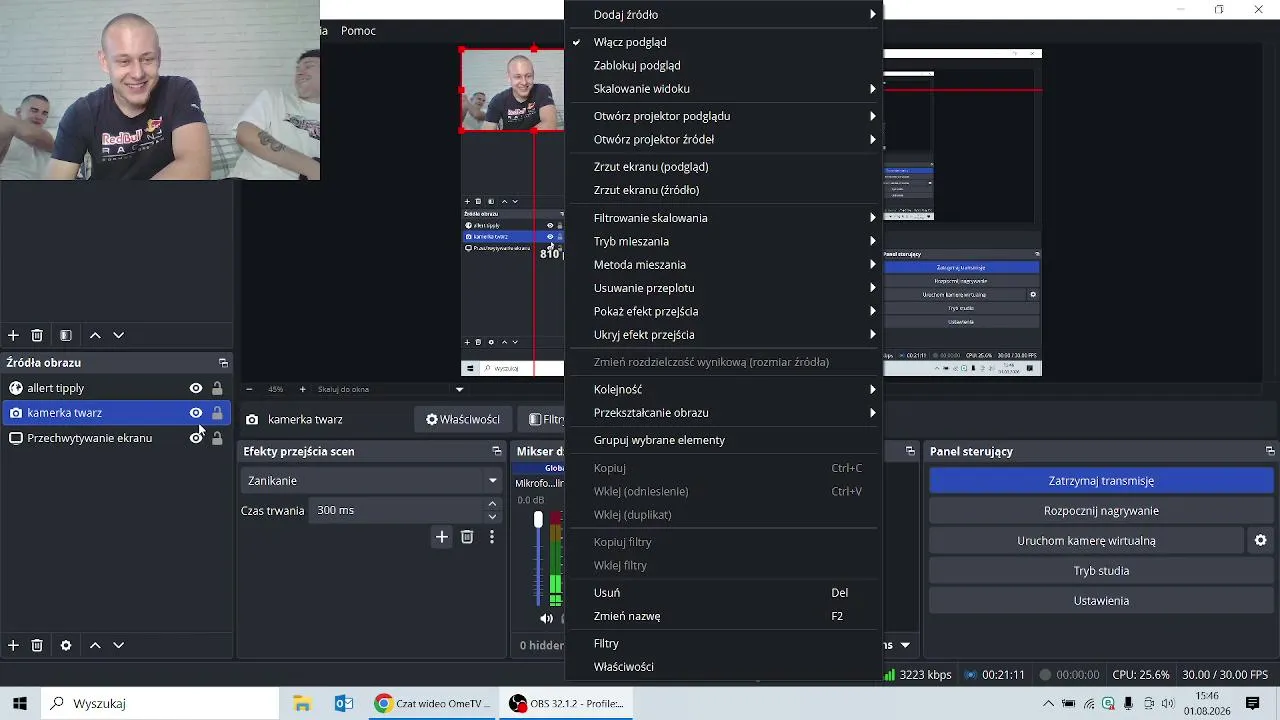The width and height of the screenshot is (1280, 720).
Task: Choose Zrzut ekranu (podgląd) from context menu
Action: coord(724,167)
